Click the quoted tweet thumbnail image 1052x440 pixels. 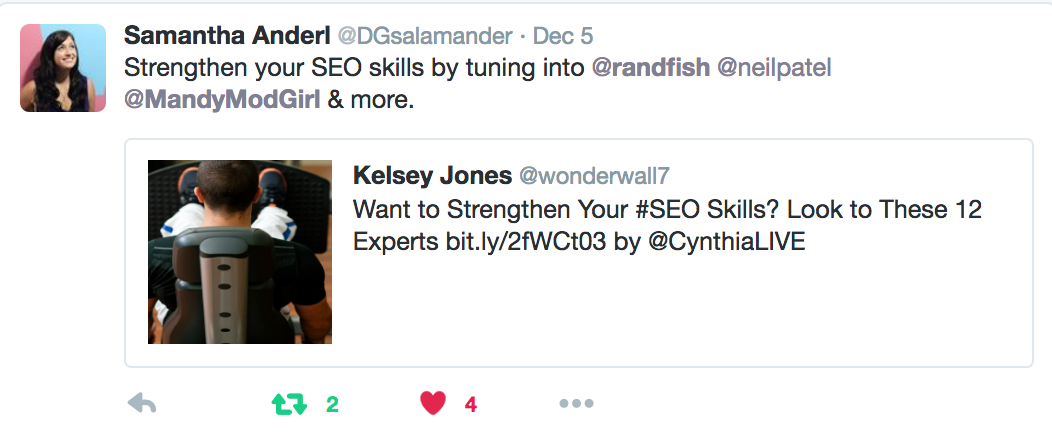[240, 252]
